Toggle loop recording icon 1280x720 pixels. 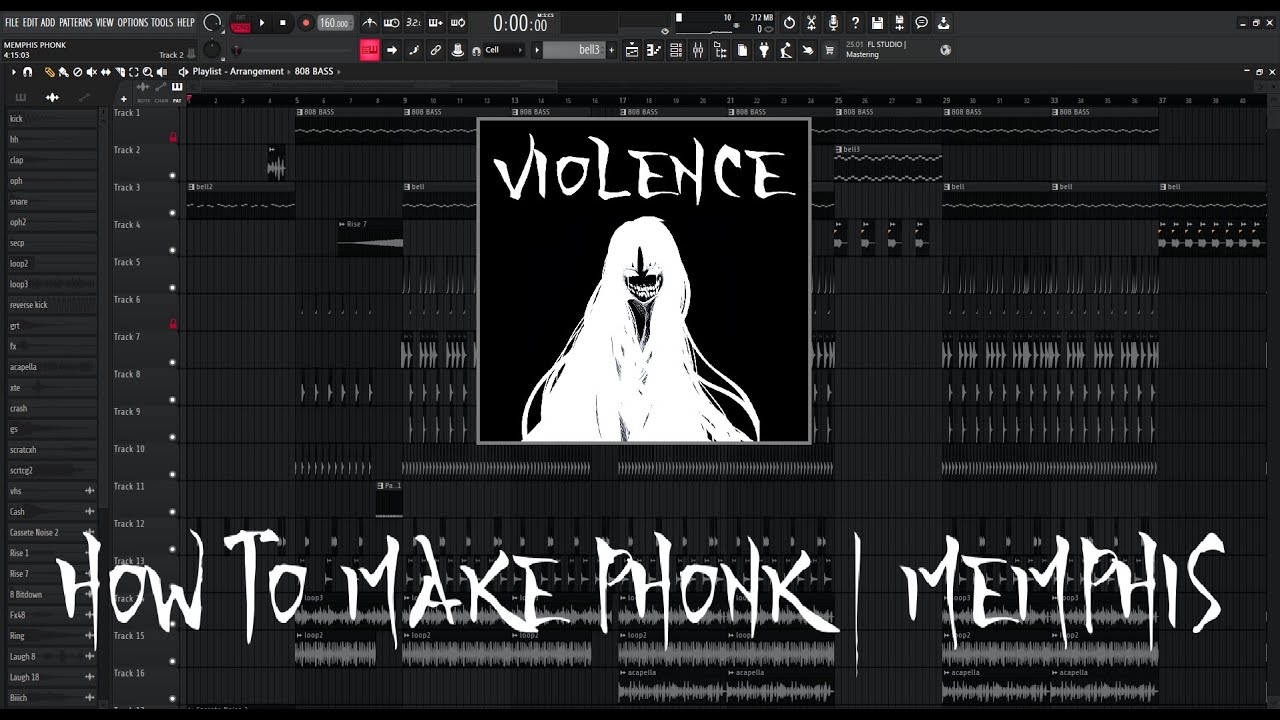(458, 23)
